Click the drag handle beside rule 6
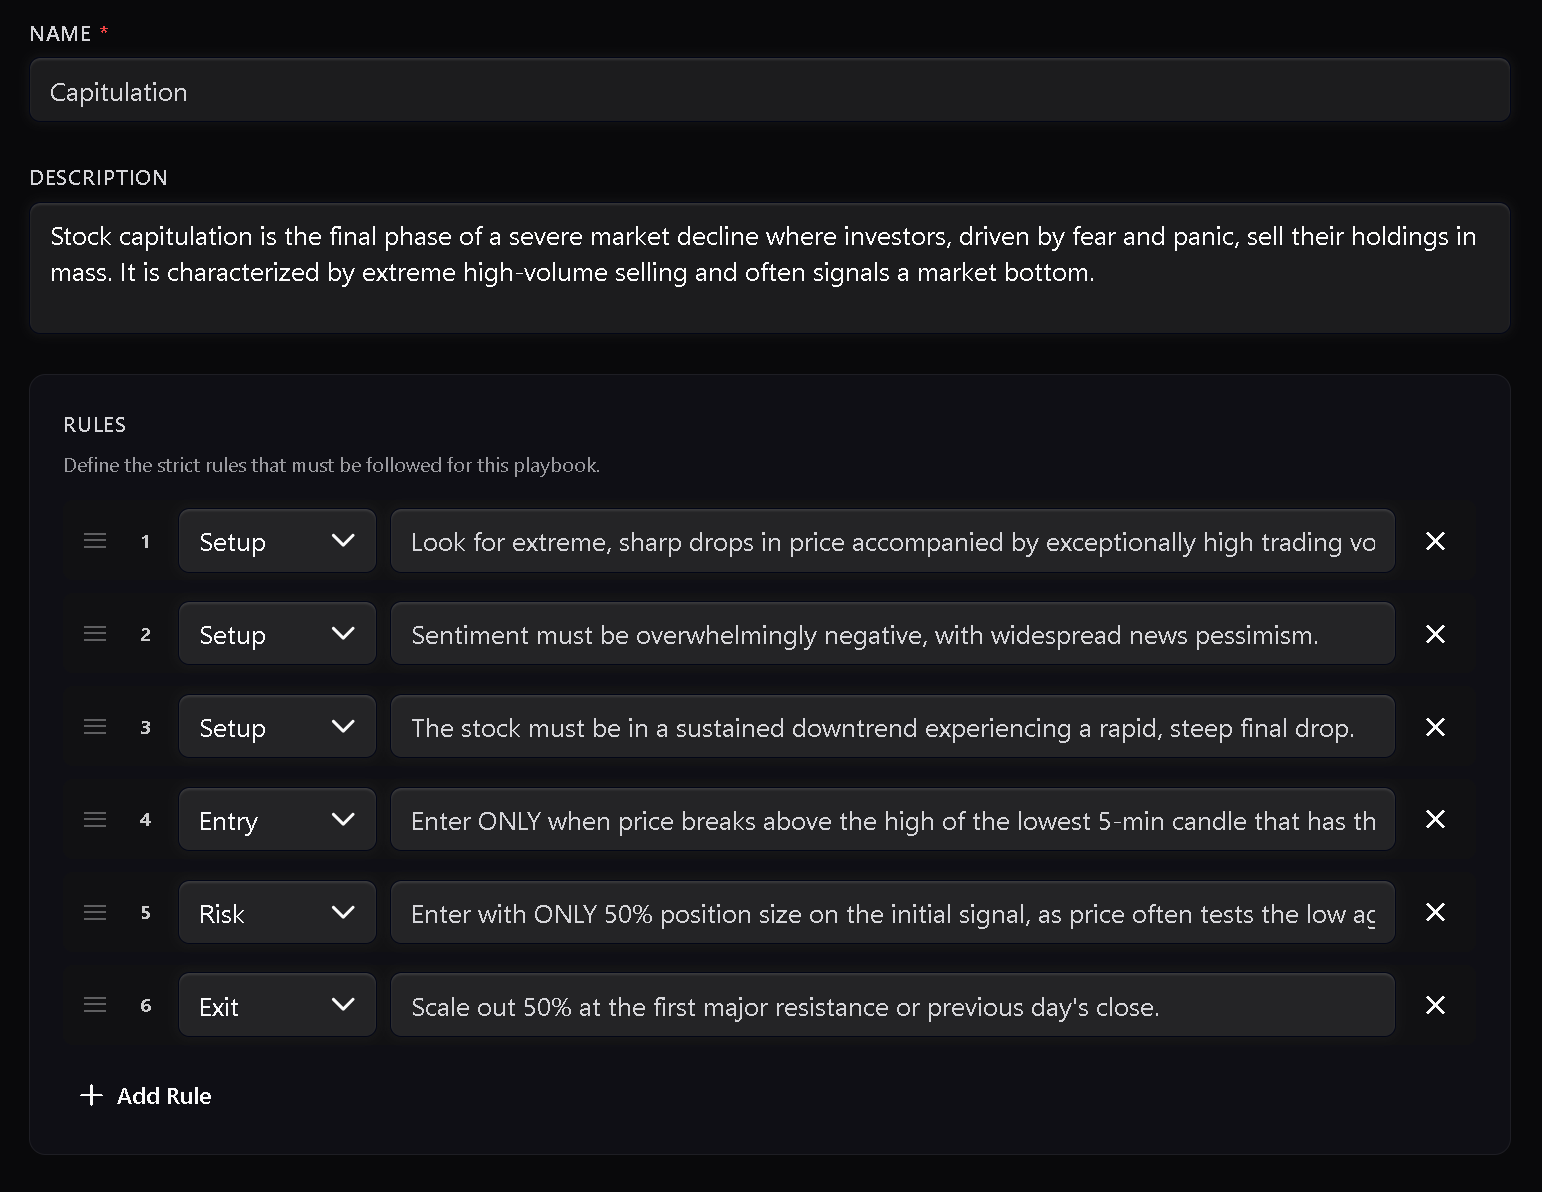1542x1192 pixels. [x=95, y=1005]
